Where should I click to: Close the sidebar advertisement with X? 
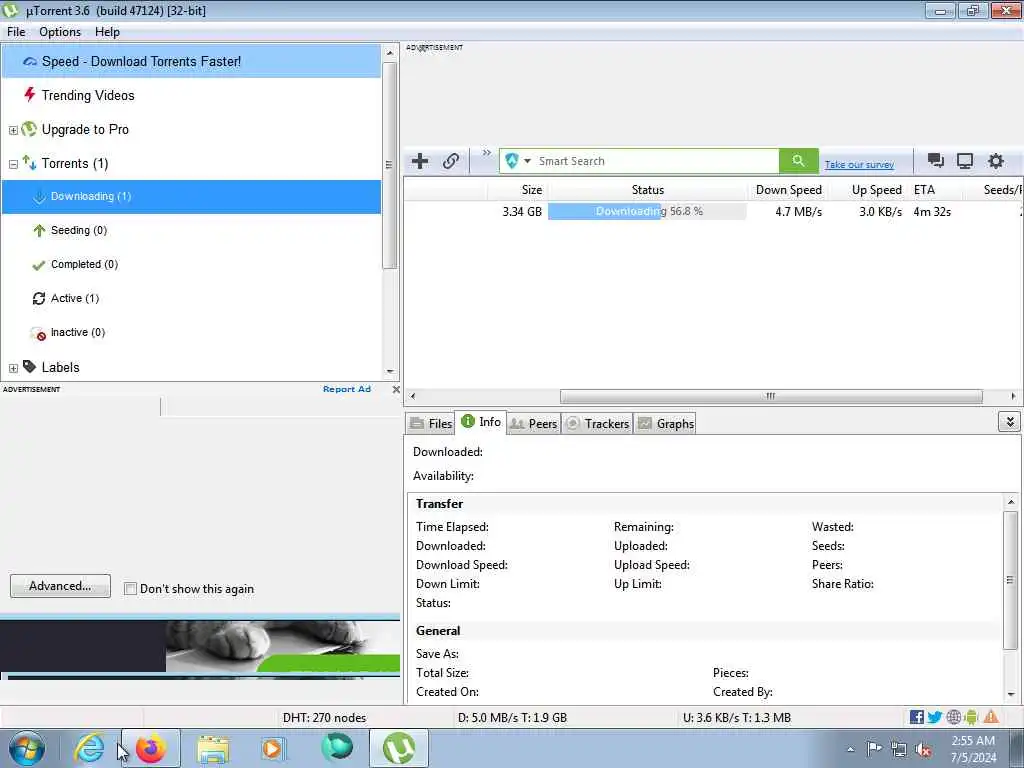(x=396, y=389)
